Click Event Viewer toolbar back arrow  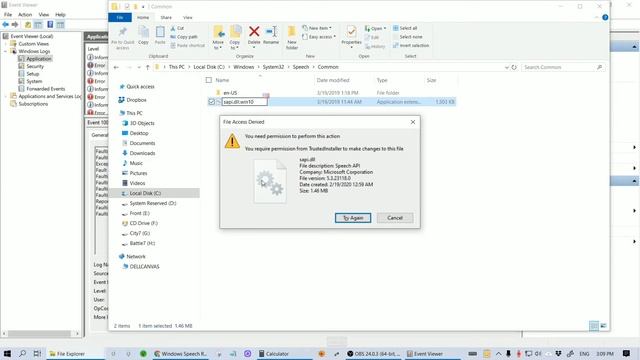coord(6,25)
